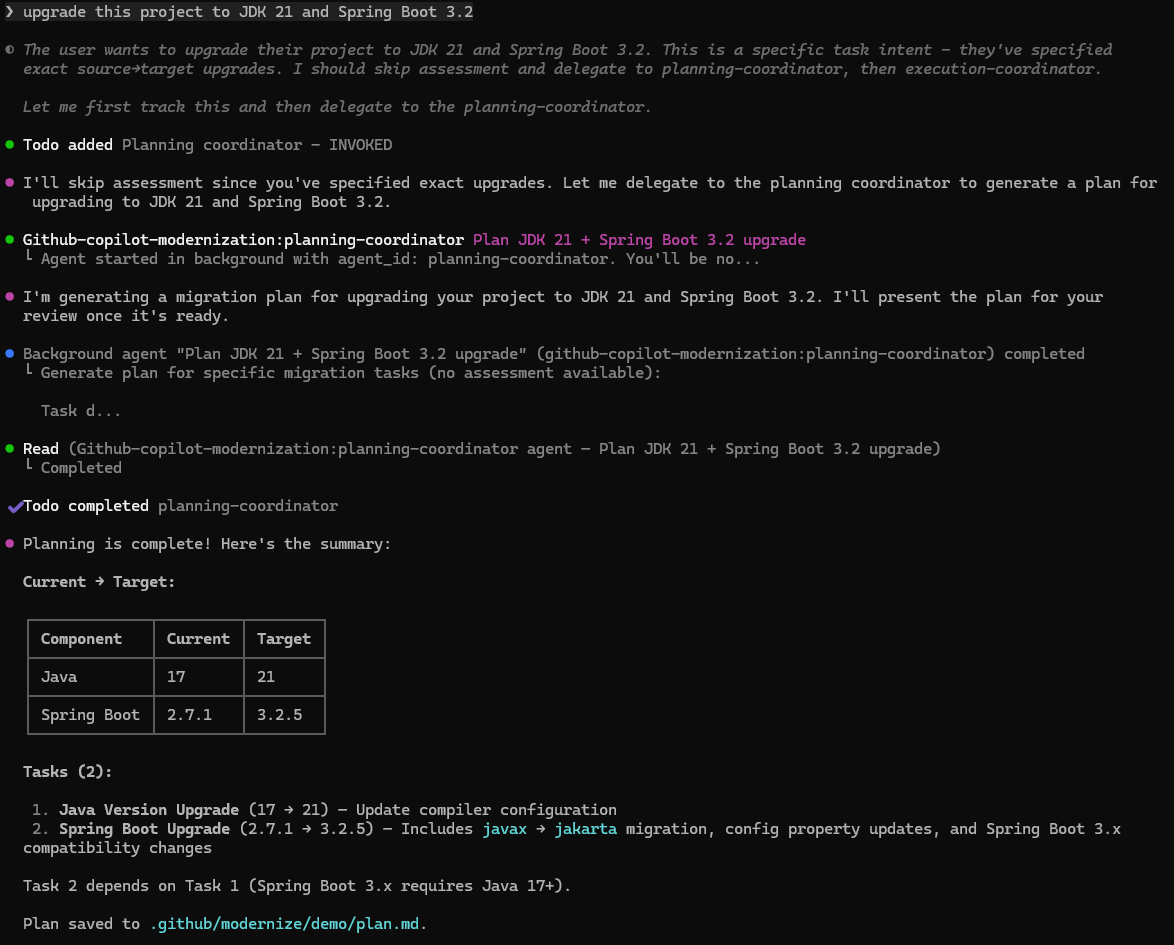The height and width of the screenshot is (945, 1174).
Task: Click the green dot beside 'Todo added'
Action: pyautogui.click(x=10, y=145)
